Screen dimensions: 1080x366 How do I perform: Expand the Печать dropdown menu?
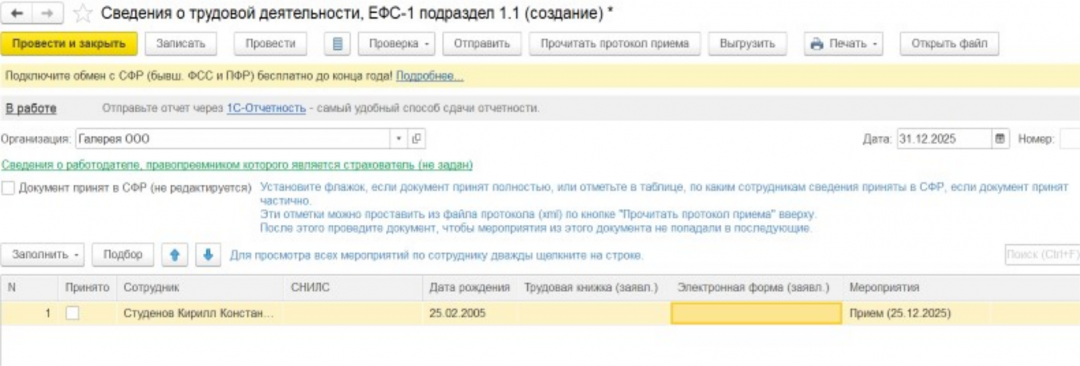pyautogui.click(x=843, y=43)
